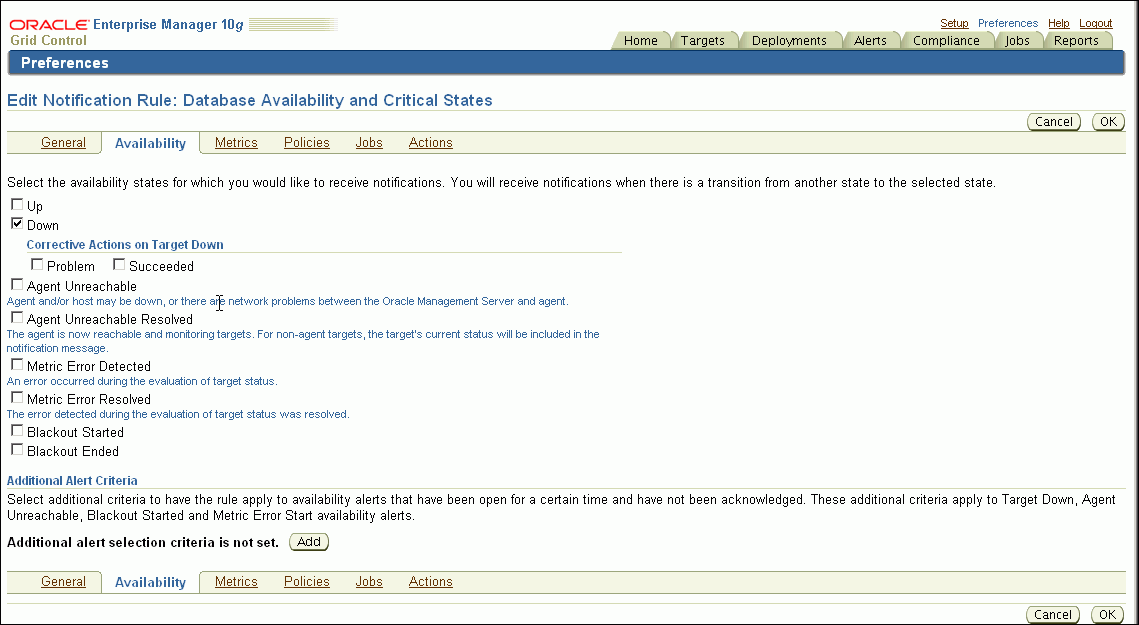The image size is (1139, 625).
Task: Uncheck the Down availability checkbox
Action: pos(17,224)
